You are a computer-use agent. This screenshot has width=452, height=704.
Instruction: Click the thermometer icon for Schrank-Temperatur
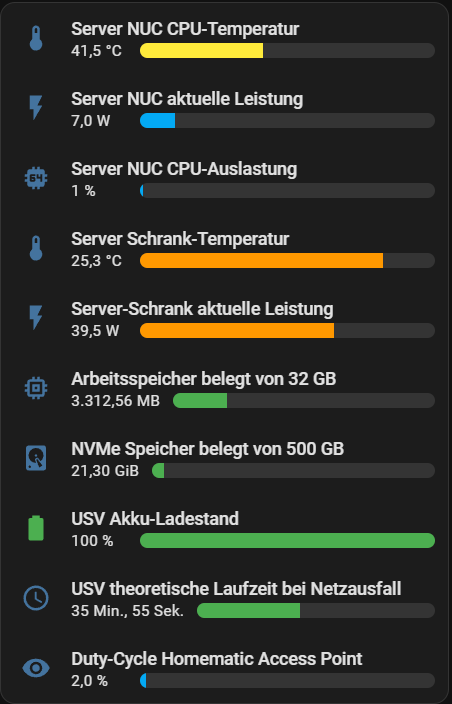(36, 249)
